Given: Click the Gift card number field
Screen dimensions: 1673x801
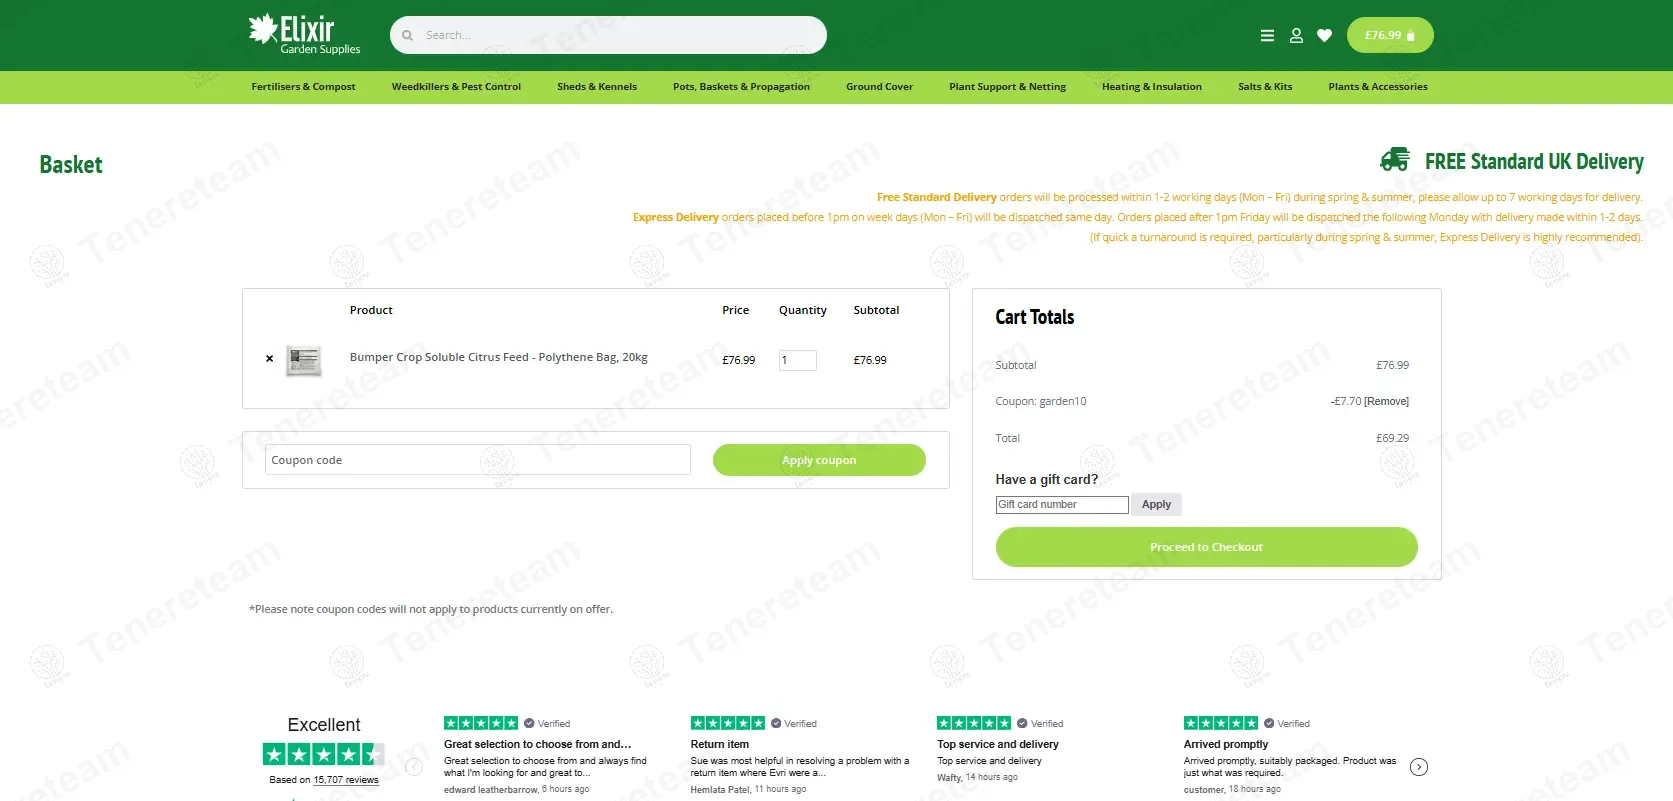Looking at the screenshot, I should pos(1062,505).
